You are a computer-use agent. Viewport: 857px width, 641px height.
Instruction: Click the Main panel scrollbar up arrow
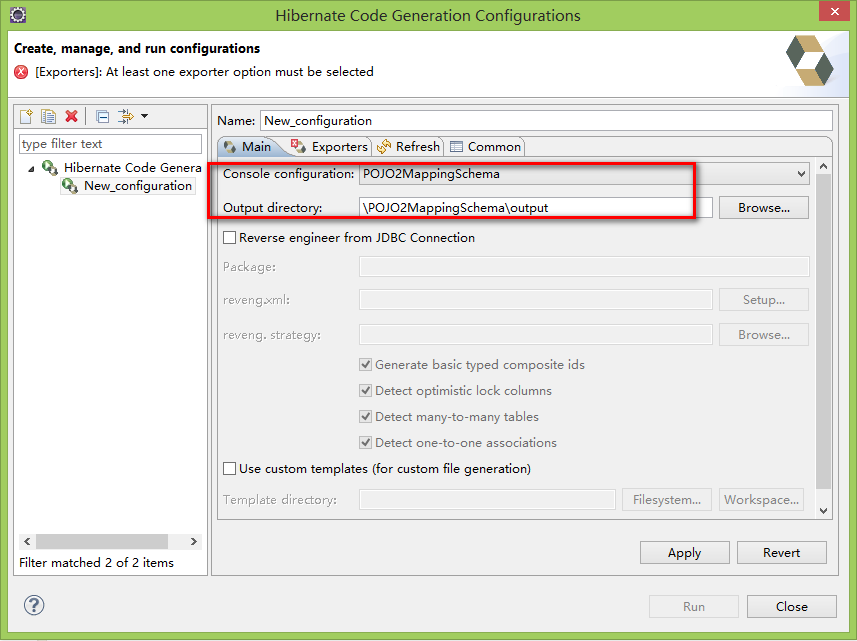pos(824,166)
